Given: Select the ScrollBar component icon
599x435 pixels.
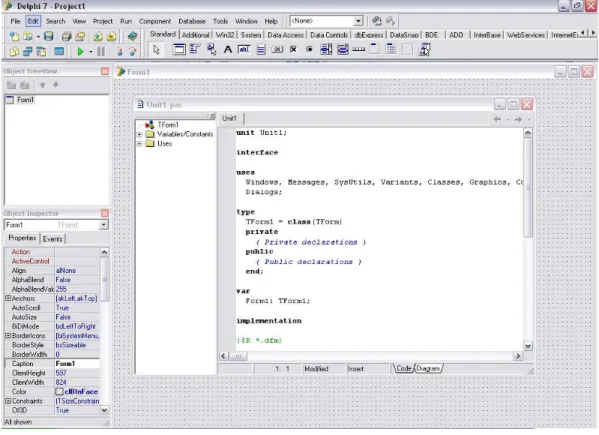Looking at the screenshot, I should [359, 49].
